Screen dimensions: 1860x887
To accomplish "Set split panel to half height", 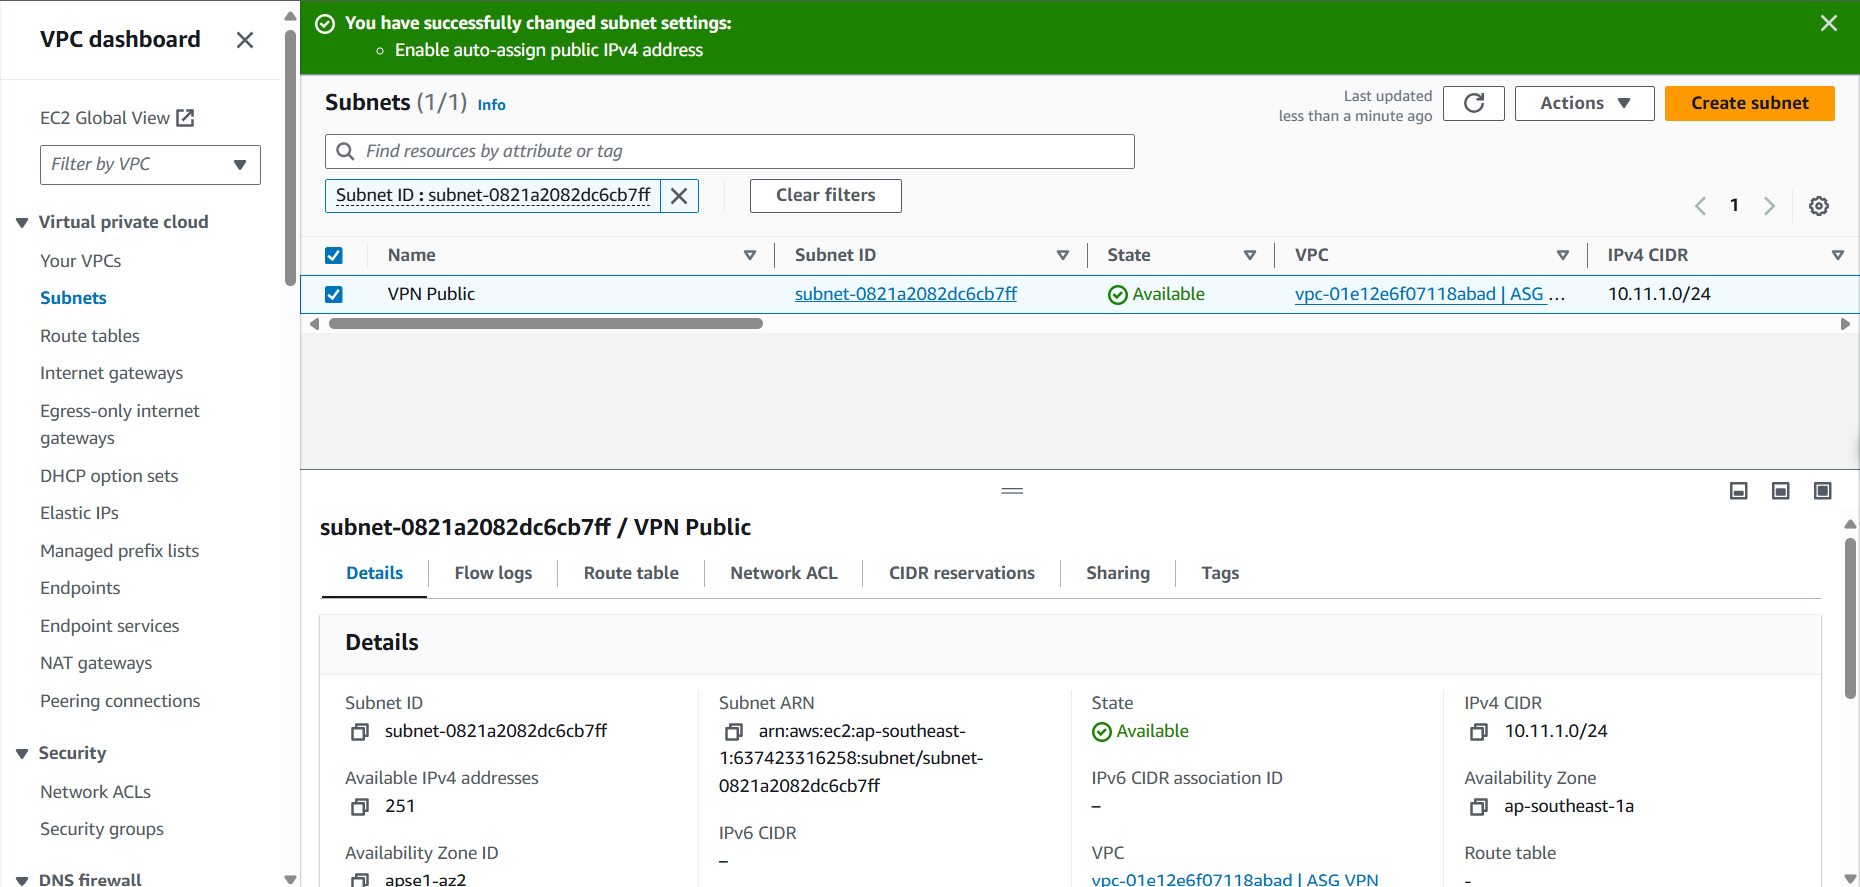I will 1781,491.
